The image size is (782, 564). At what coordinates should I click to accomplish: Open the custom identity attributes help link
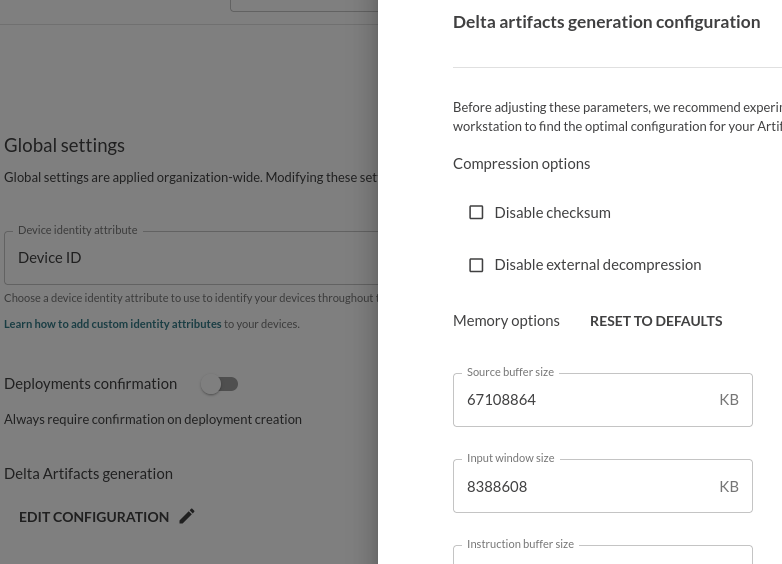click(113, 324)
